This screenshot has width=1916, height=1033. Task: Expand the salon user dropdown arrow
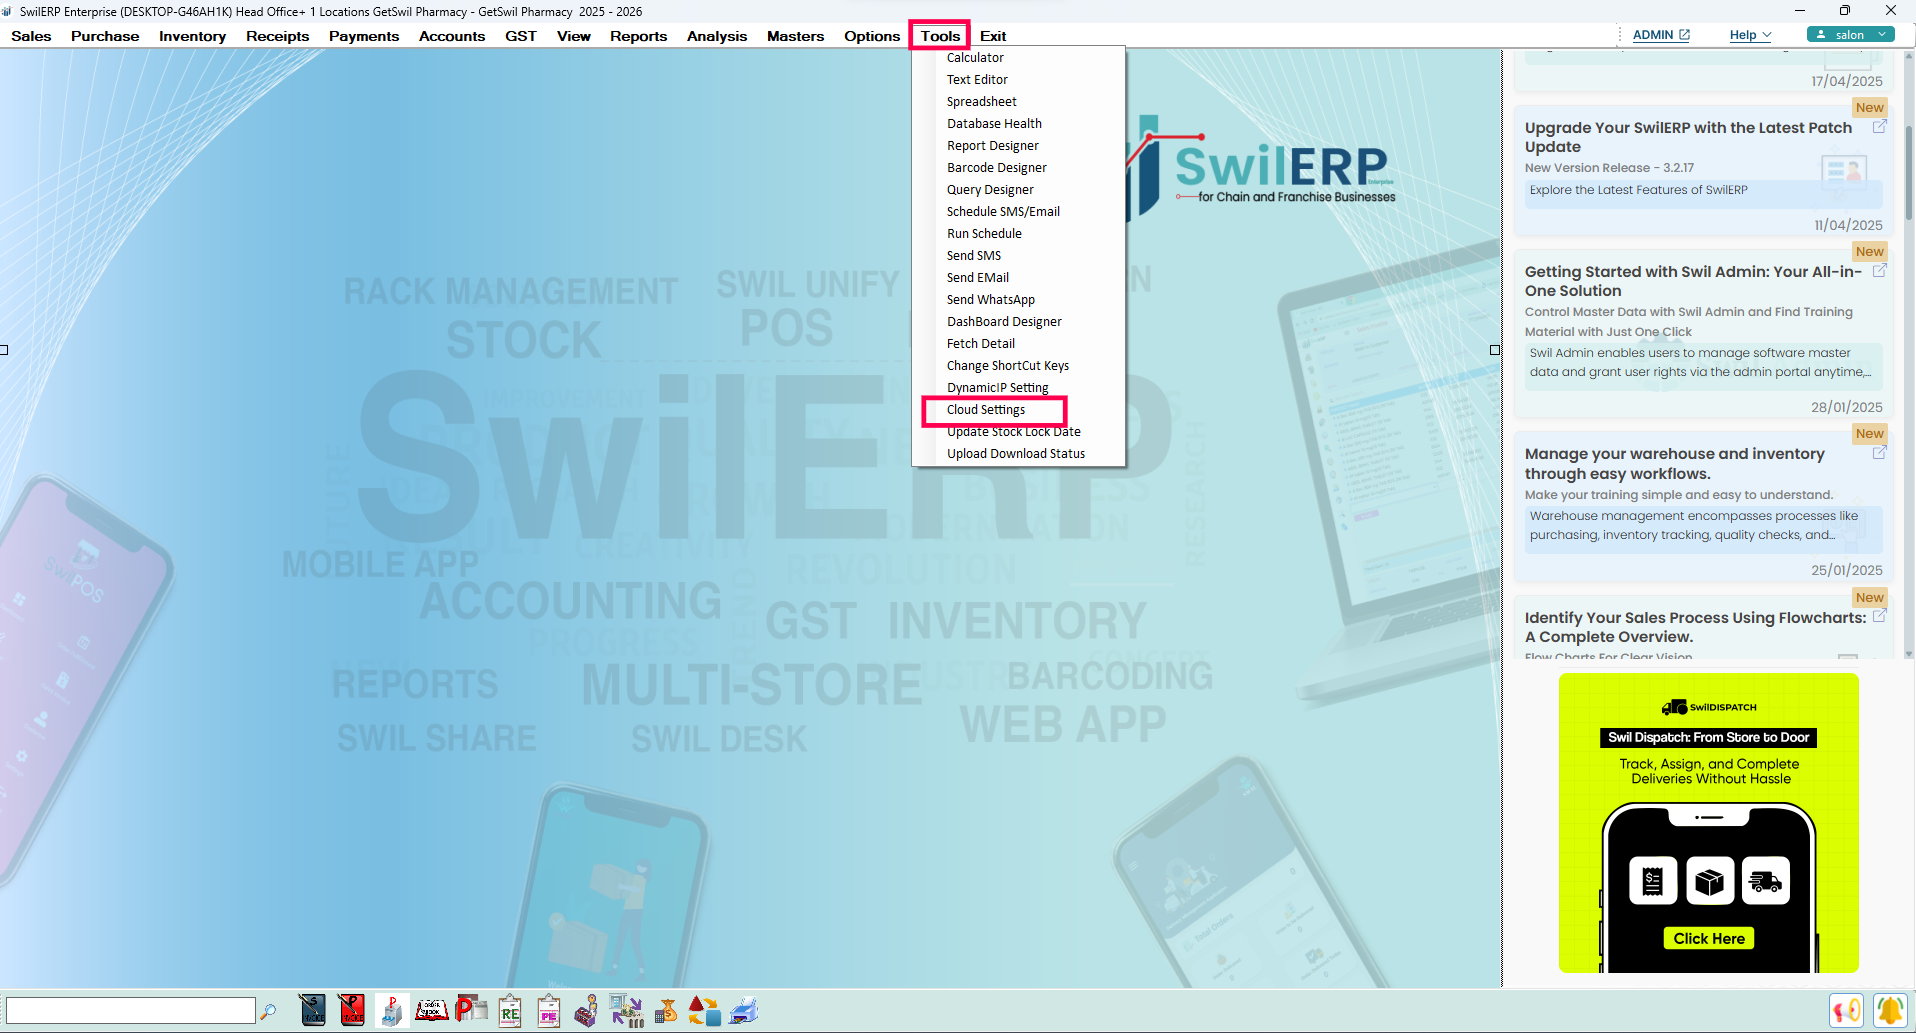click(1882, 34)
